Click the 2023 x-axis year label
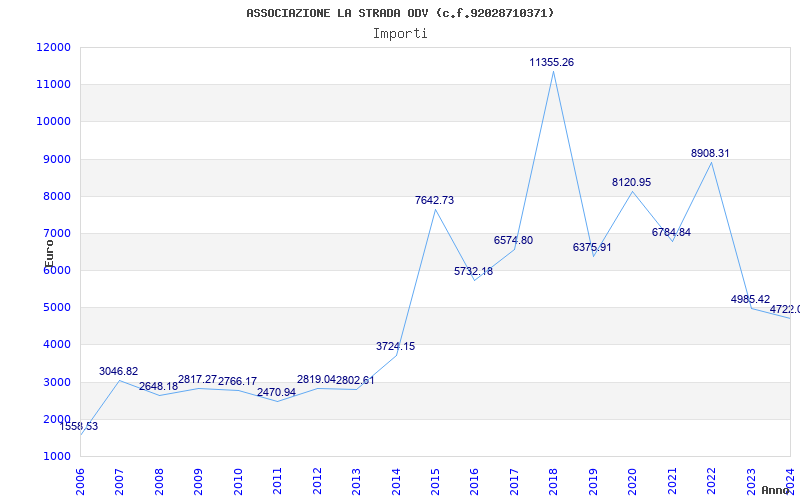The width and height of the screenshot is (800, 500). tap(751, 481)
